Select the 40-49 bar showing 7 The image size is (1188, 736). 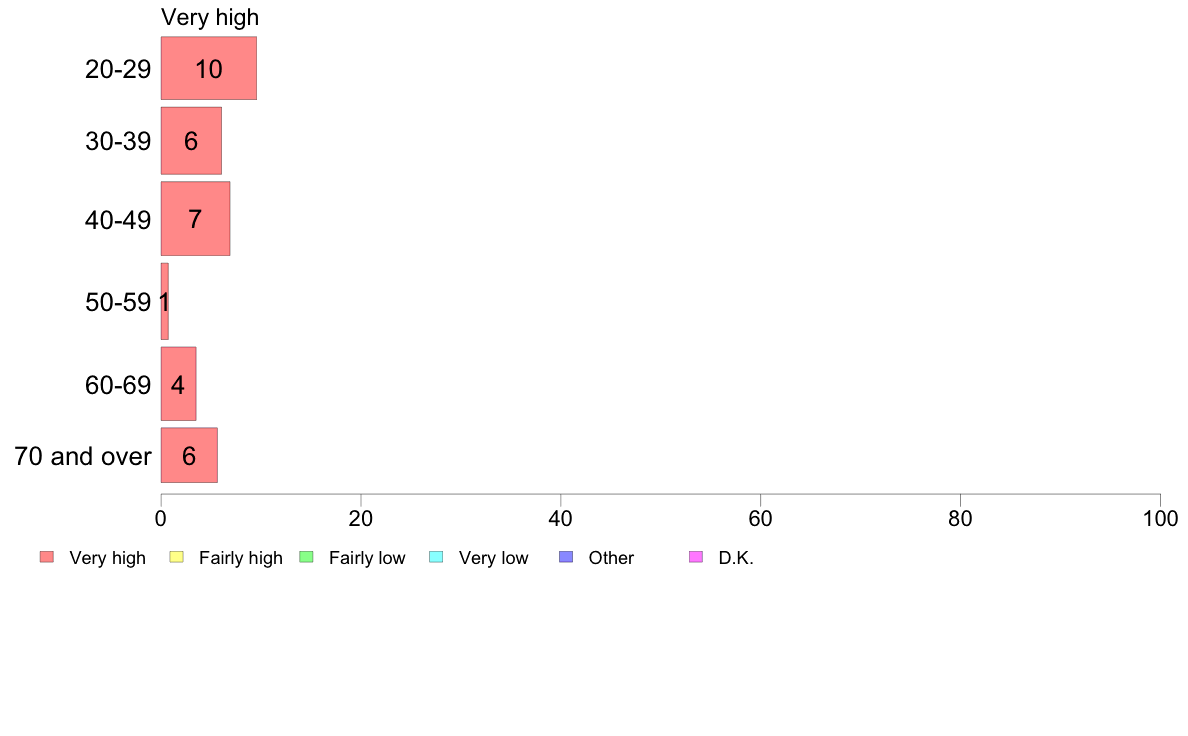(x=195, y=219)
